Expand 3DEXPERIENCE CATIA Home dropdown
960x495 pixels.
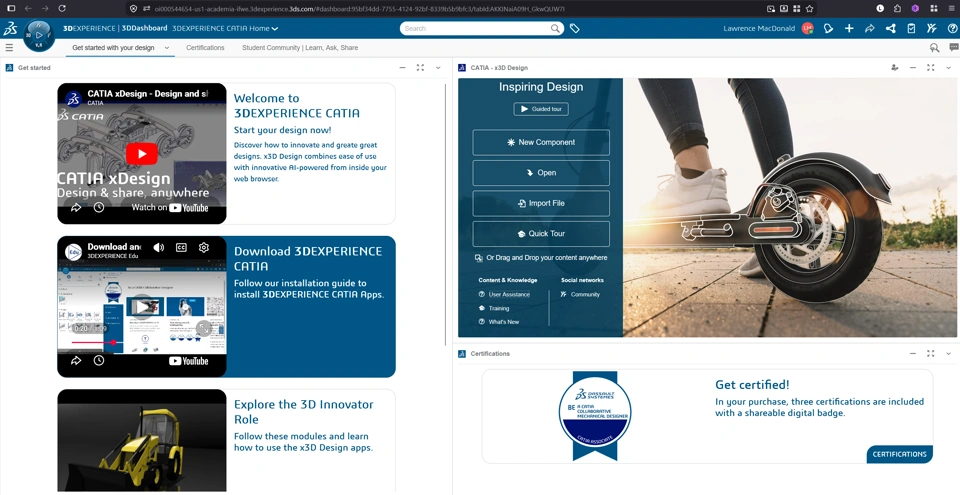click(275, 28)
